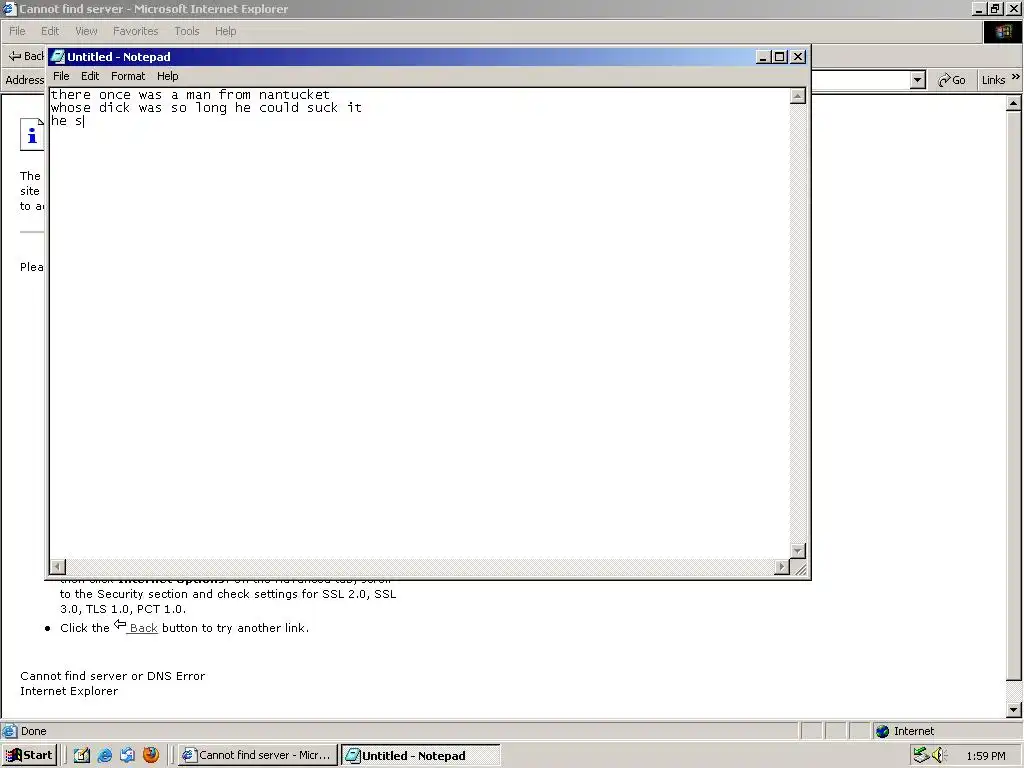Click the Done status bar text
This screenshot has width=1024, height=768.
(33, 731)
